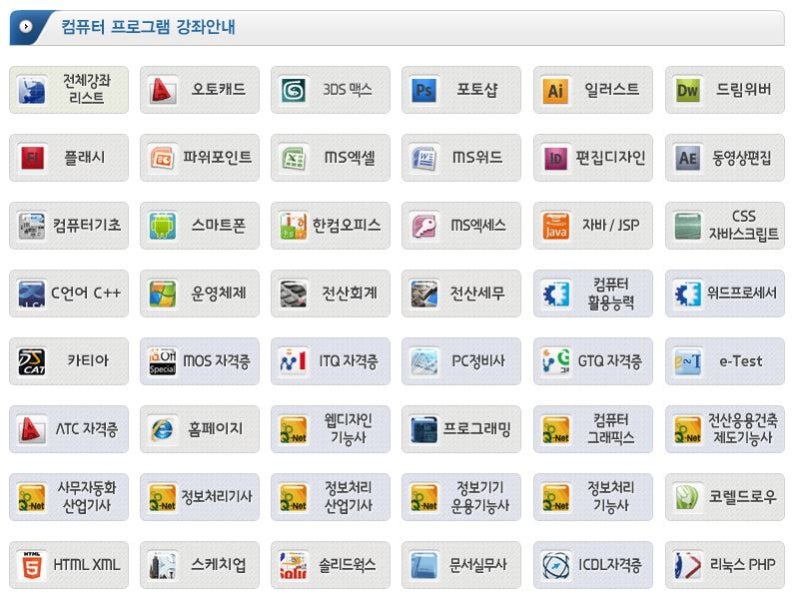Select the 컴퓨터 그래픽스 link
Viewport: 800px width, 595px height.
coord(593,429)
